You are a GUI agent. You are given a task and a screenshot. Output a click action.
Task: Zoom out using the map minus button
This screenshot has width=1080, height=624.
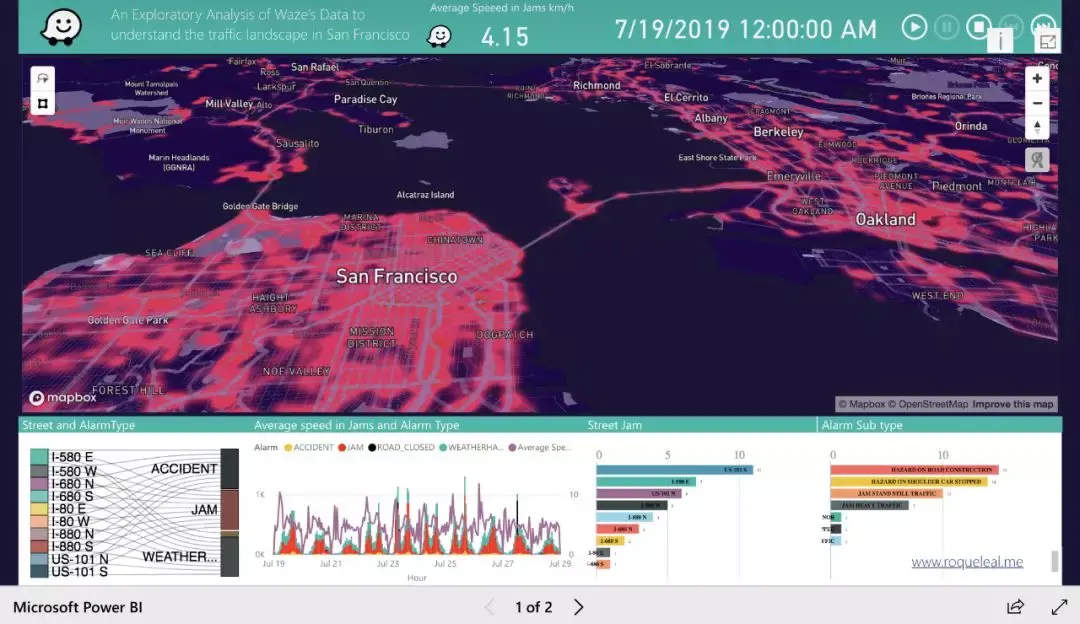coord(1037,103)
